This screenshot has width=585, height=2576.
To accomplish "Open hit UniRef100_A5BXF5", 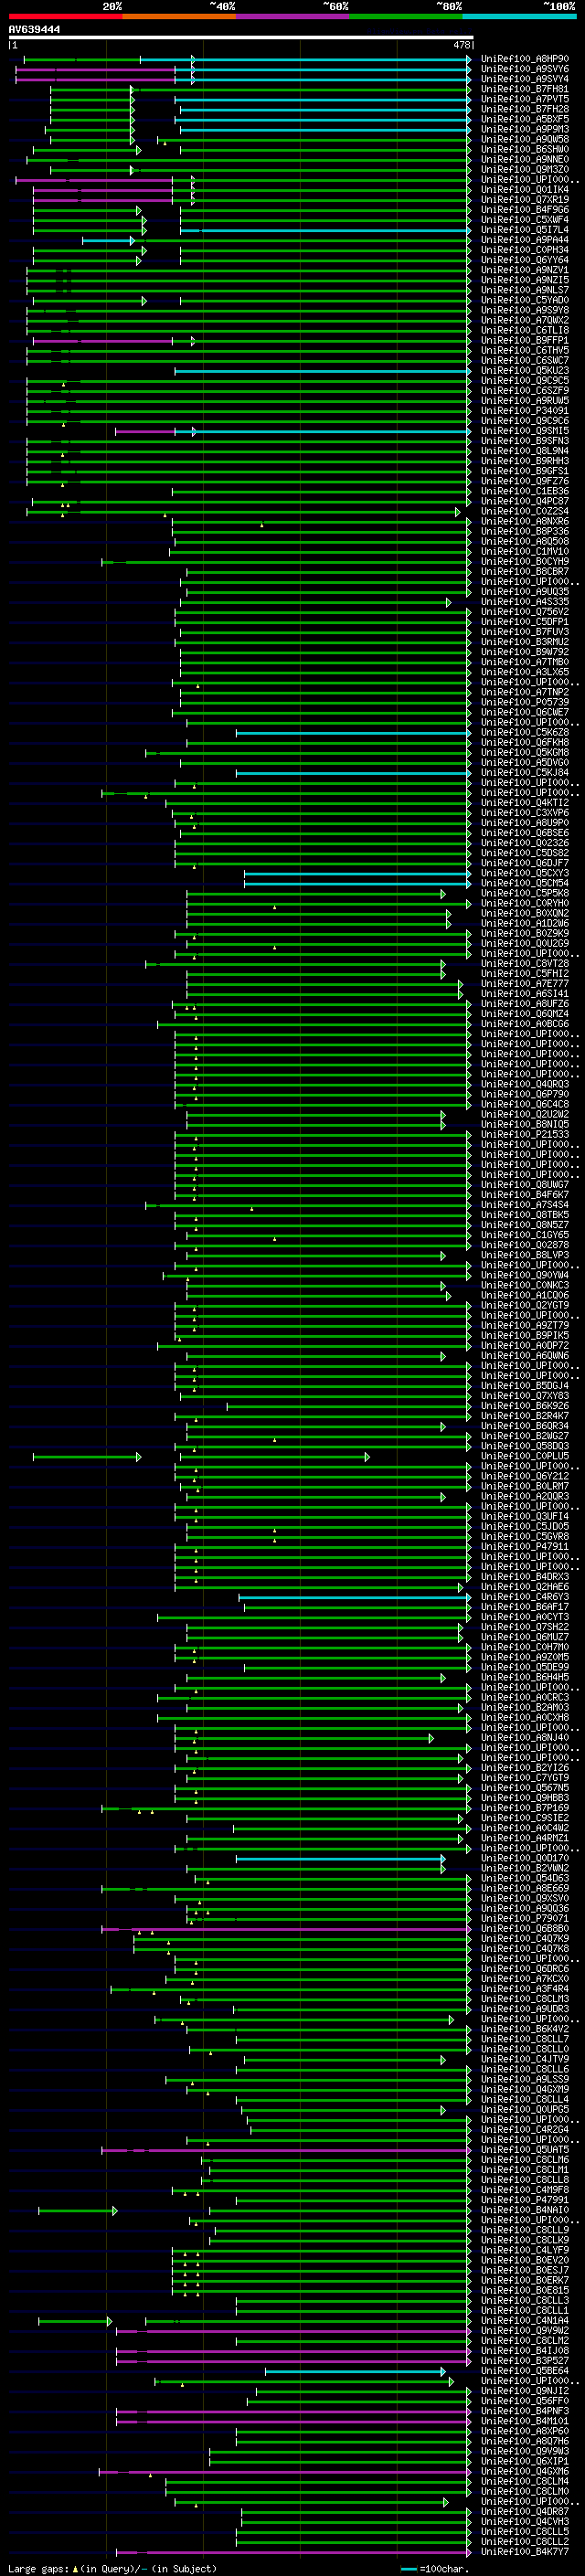I will [x=524, y=119].
